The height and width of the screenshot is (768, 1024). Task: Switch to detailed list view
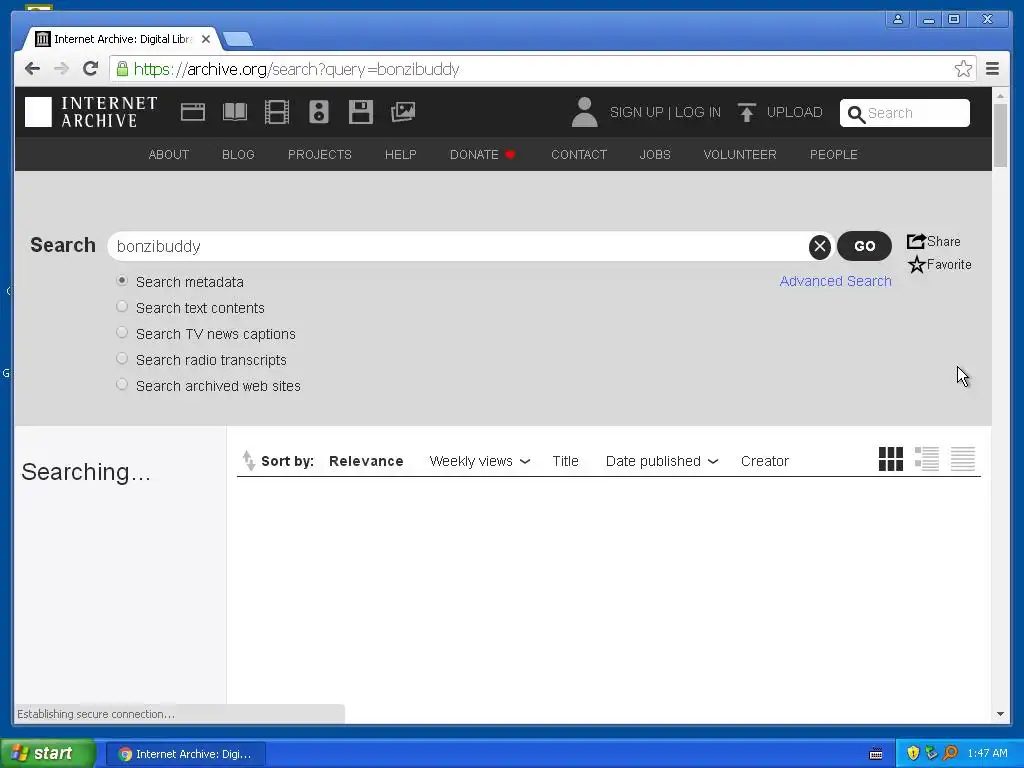927,459
